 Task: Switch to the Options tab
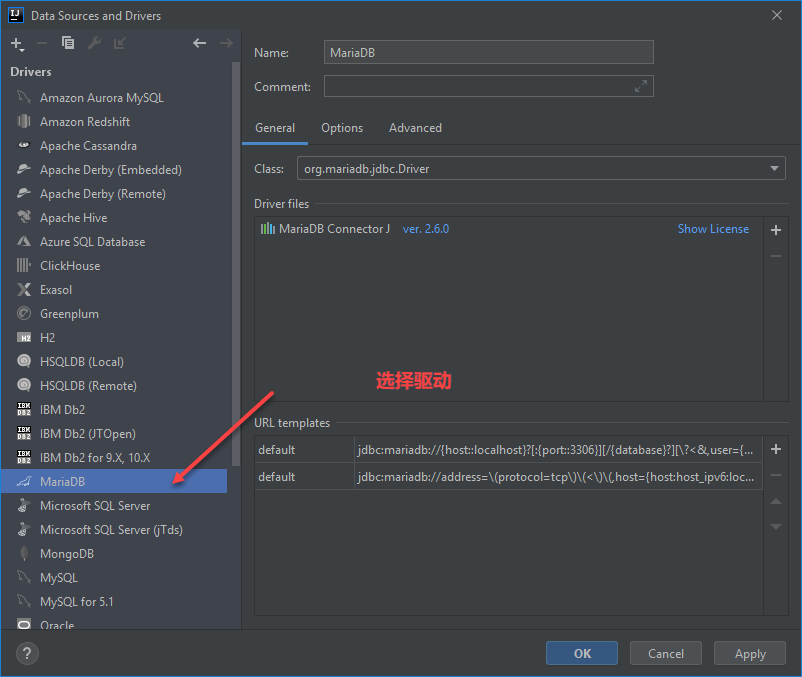pyautogui.click(x=342, y=128)
